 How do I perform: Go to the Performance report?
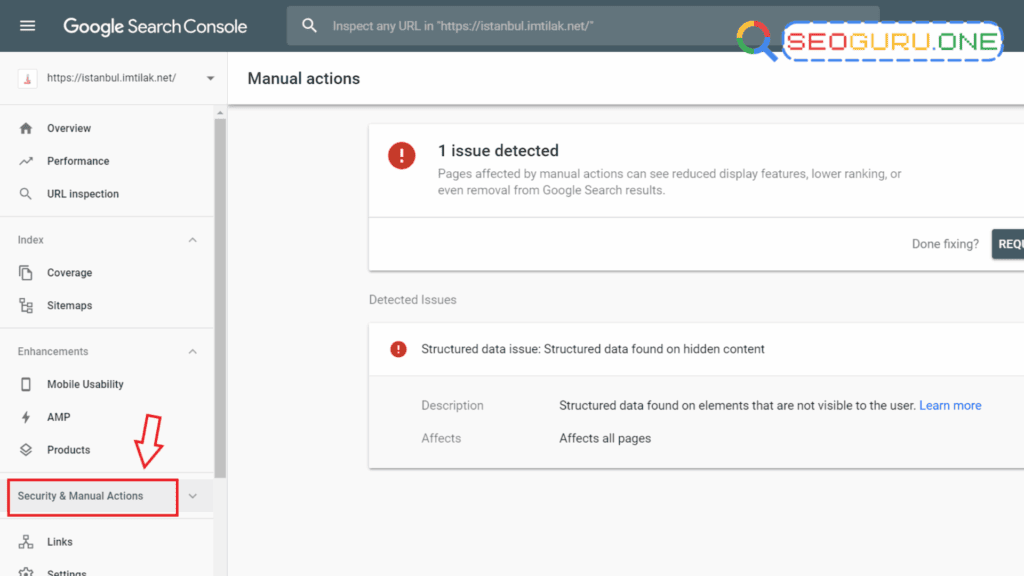(78, 161)
